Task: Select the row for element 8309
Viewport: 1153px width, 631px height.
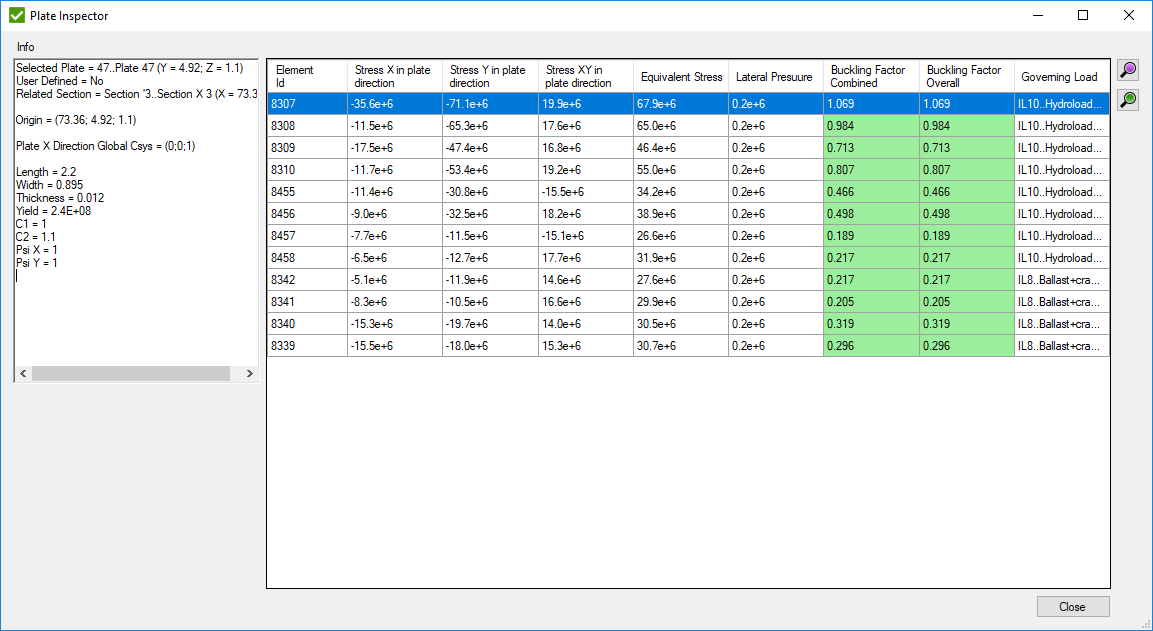Action: click(x=688, y=148)
